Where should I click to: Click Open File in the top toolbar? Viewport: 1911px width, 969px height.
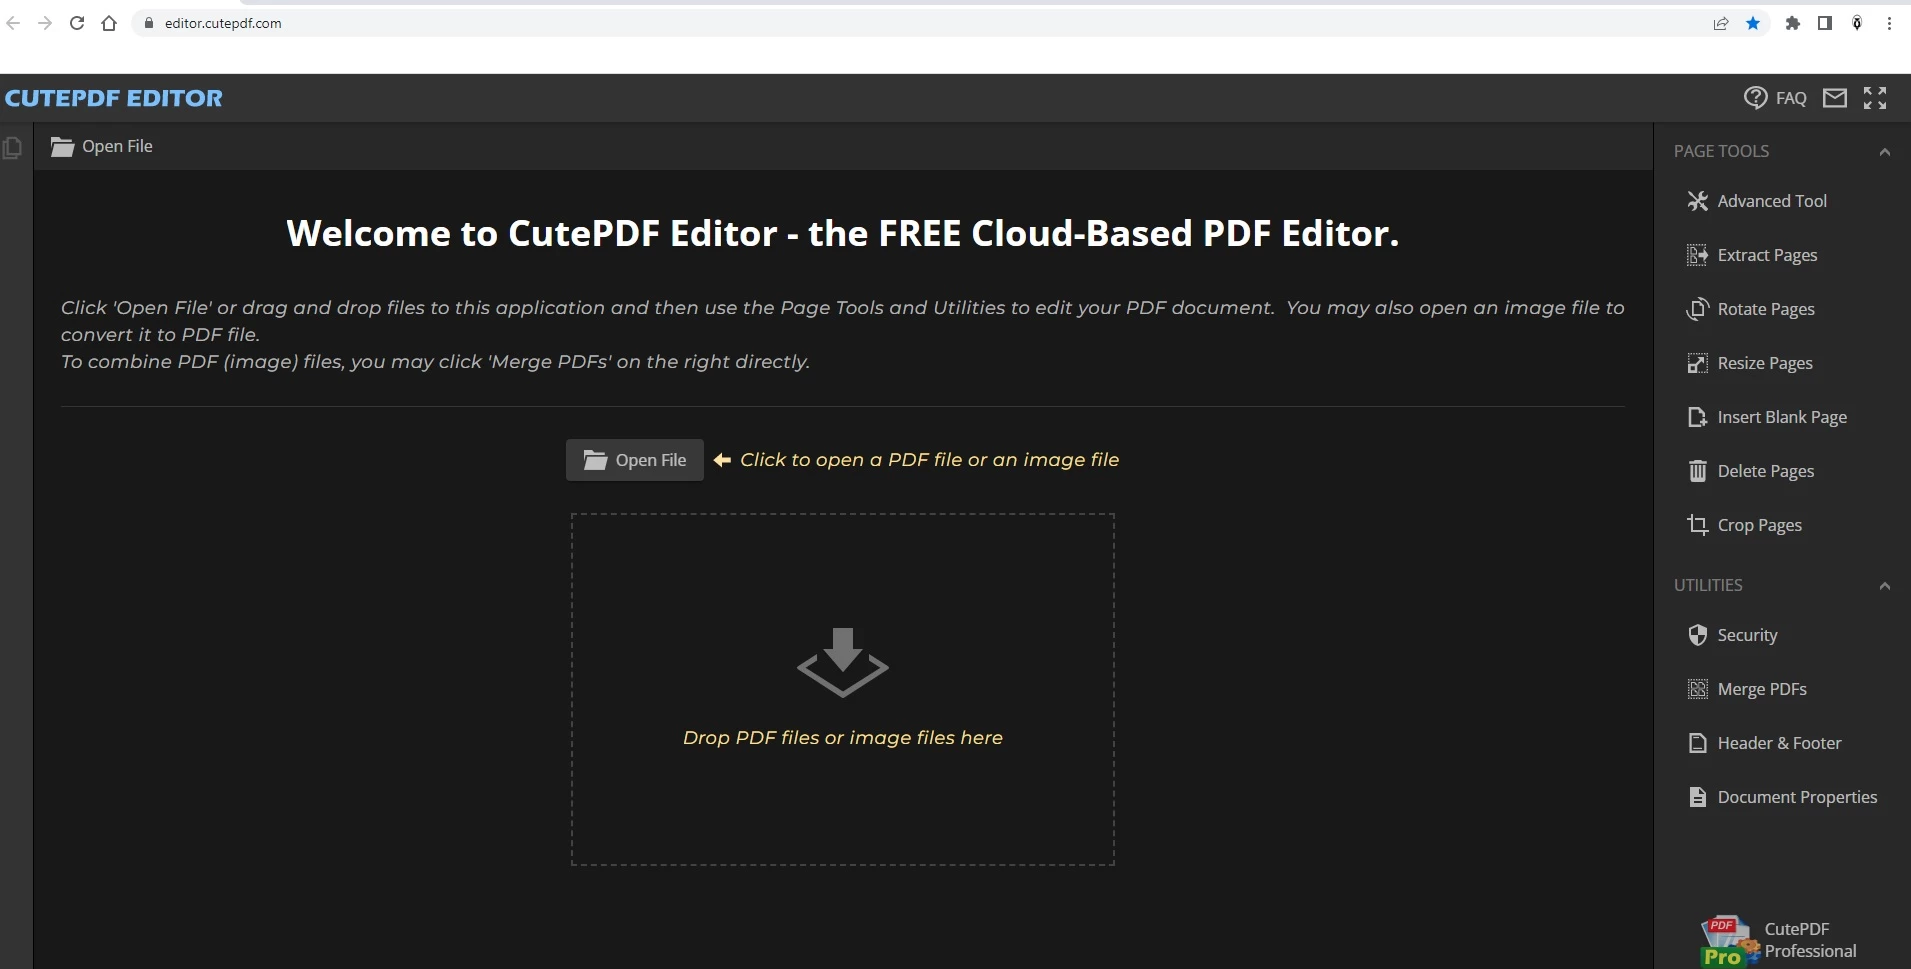[102, 146]
